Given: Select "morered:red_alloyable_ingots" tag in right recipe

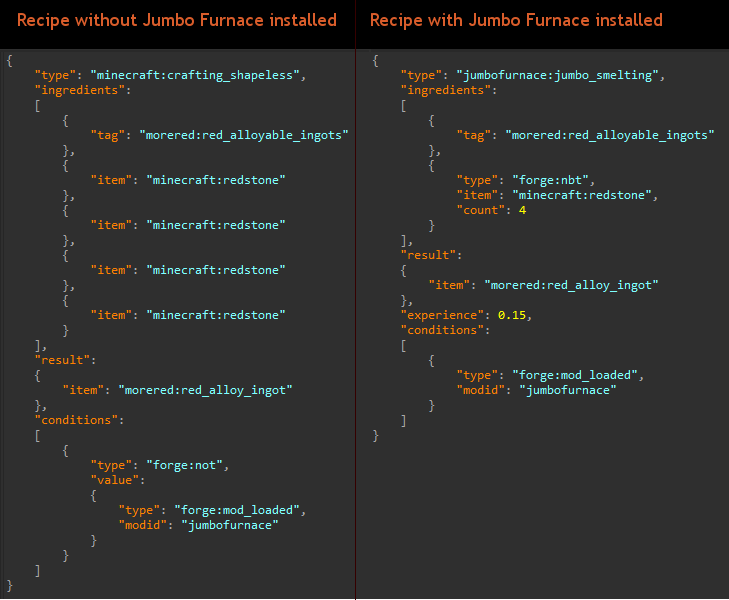Looking at the screenshot, I should (610, 135).
